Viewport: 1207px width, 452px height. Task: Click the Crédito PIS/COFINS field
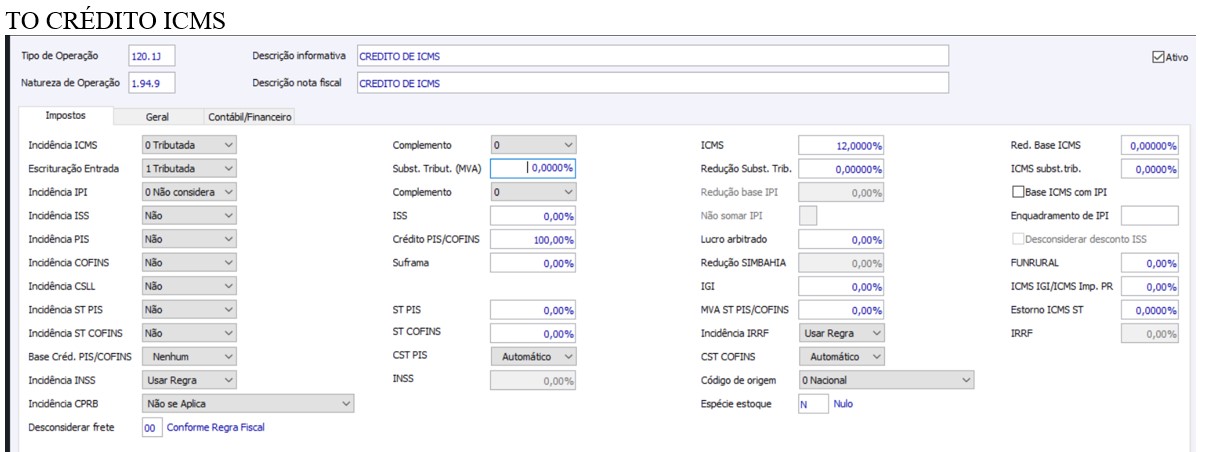[x=534, y=239]
